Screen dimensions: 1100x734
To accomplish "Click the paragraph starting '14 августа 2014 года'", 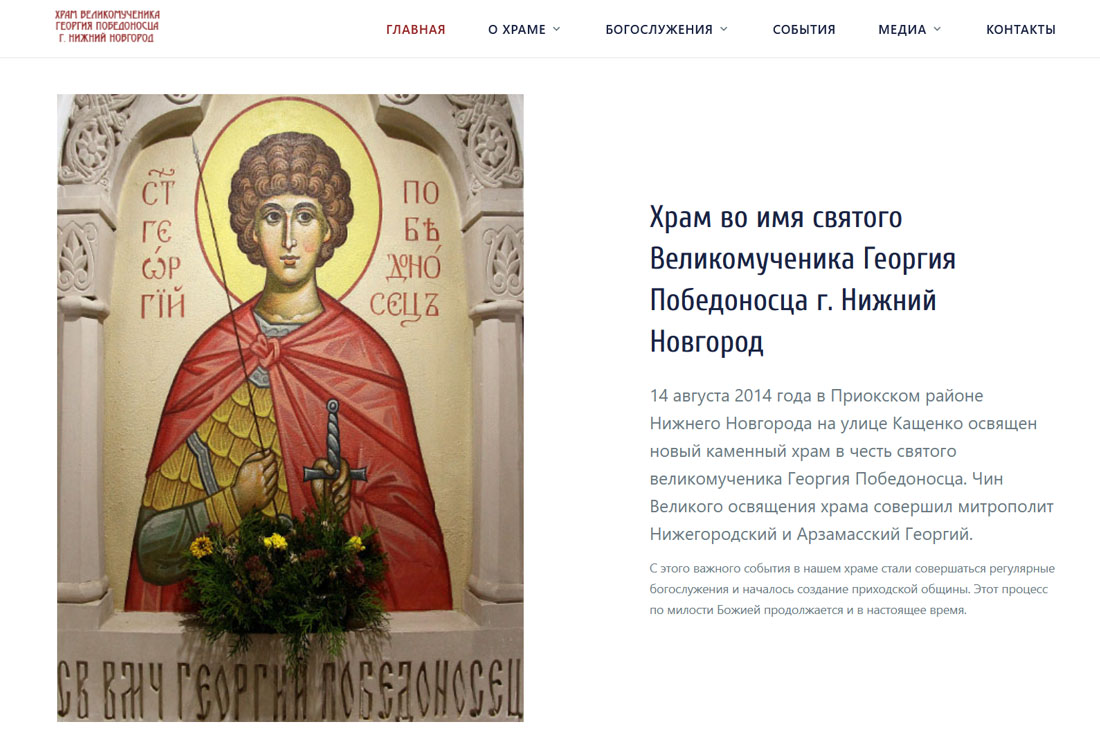I will (852, 465).
